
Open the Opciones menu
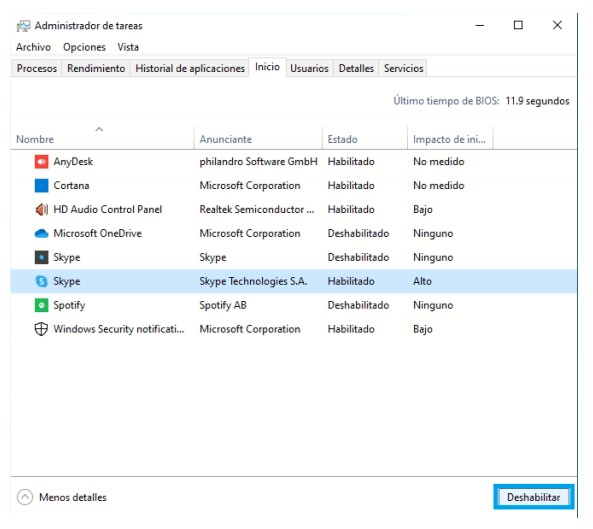(x=84, y=47)
